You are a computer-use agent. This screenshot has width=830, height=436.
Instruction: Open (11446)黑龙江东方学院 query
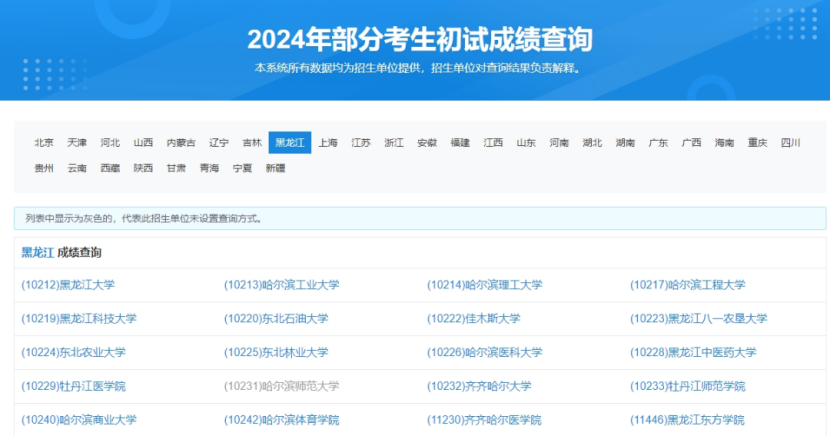coord(687,420)
